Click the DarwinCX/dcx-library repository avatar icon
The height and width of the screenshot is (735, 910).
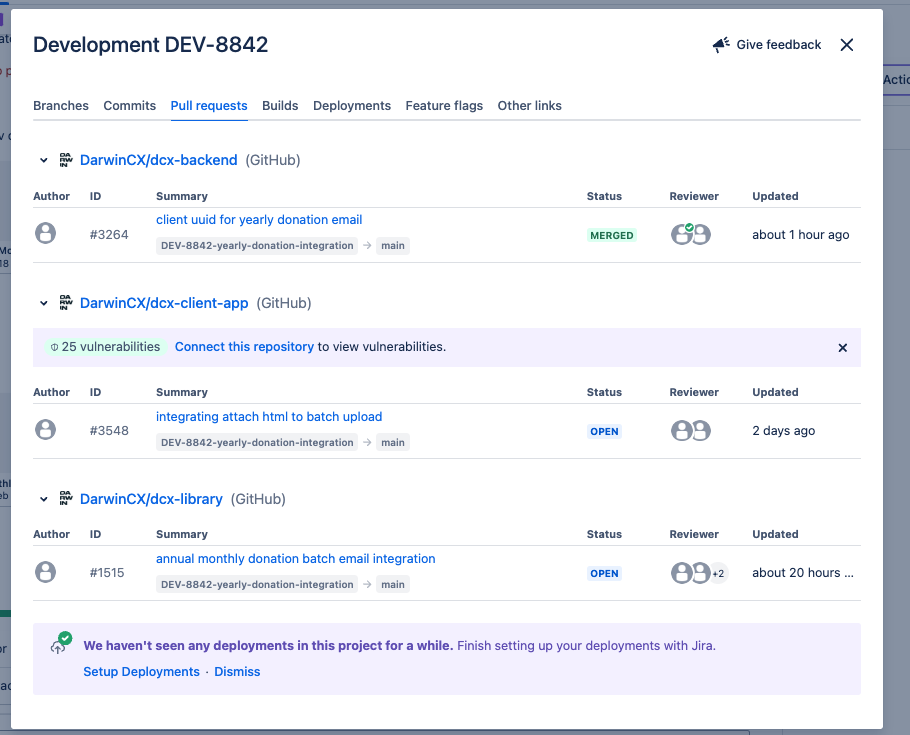pyautogui.click(x=66, y=499)
